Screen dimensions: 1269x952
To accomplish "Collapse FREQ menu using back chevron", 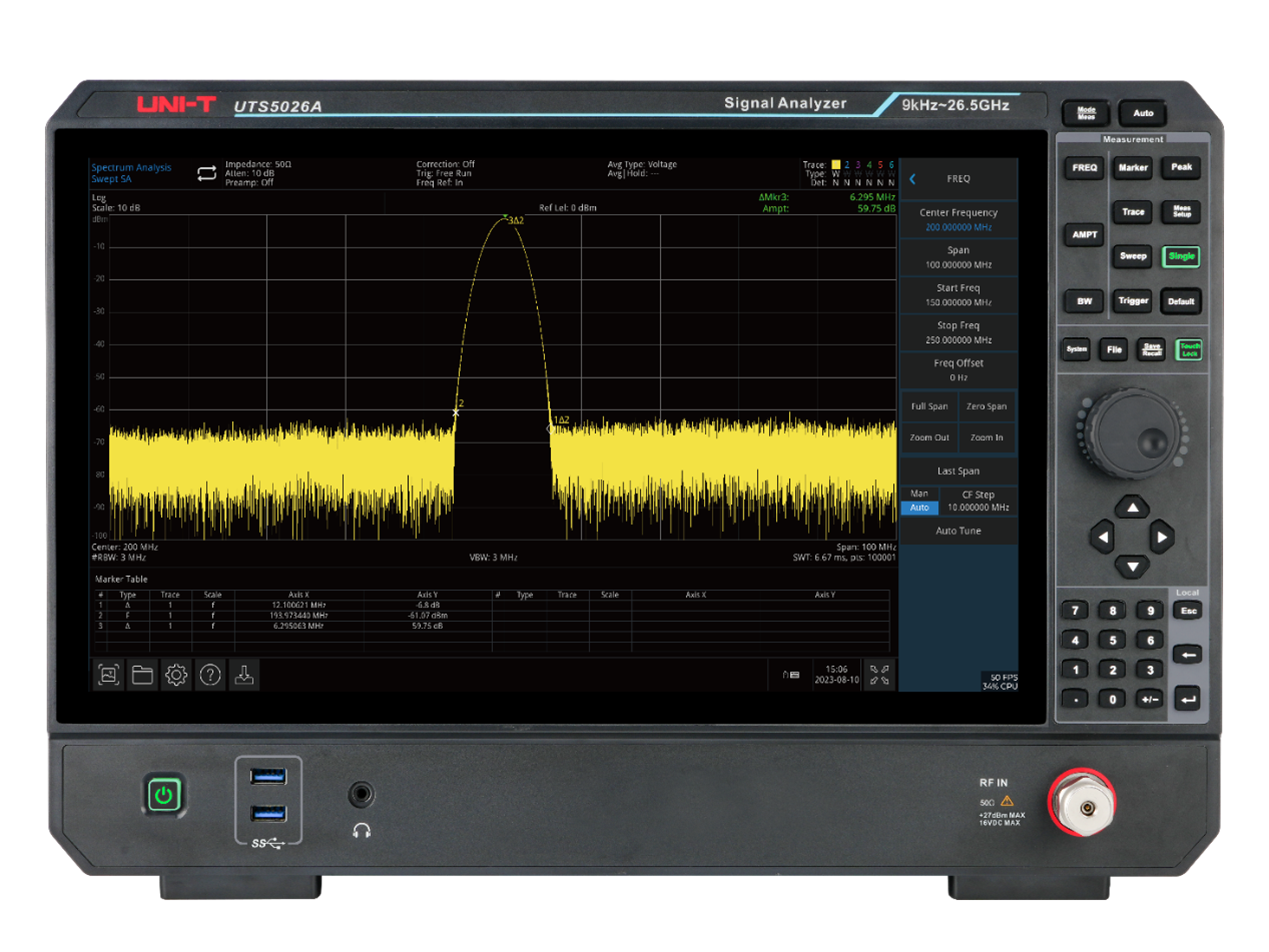I will [912, 179].
